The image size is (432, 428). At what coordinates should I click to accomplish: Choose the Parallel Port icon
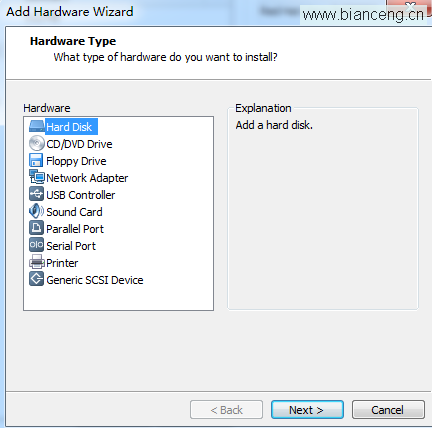pos(36,228)
